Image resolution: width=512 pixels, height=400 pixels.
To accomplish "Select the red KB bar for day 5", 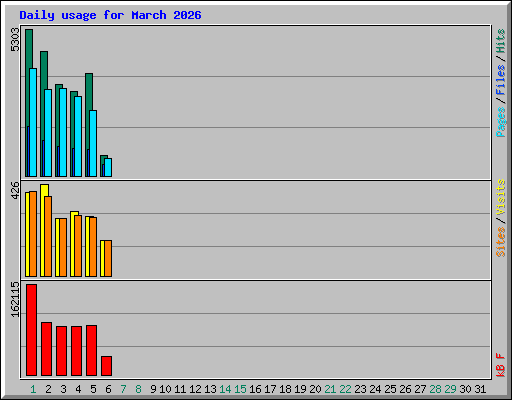I will [91, 350].
